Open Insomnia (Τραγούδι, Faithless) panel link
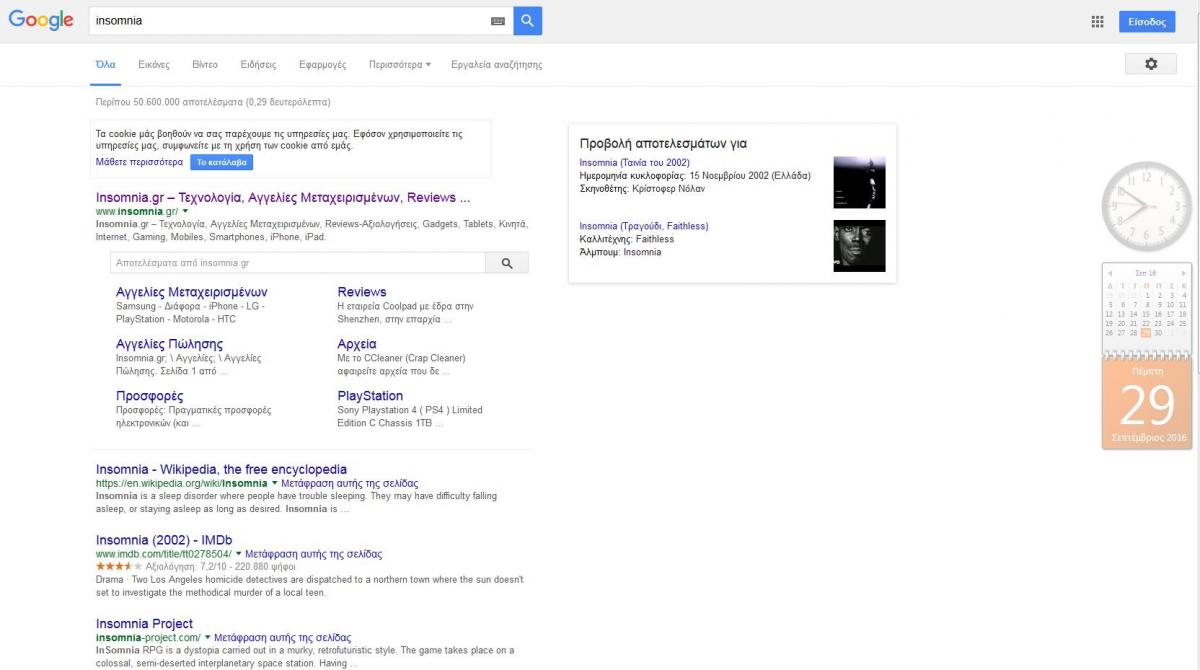The image size is (1200, 670). [x=643, y=227]
